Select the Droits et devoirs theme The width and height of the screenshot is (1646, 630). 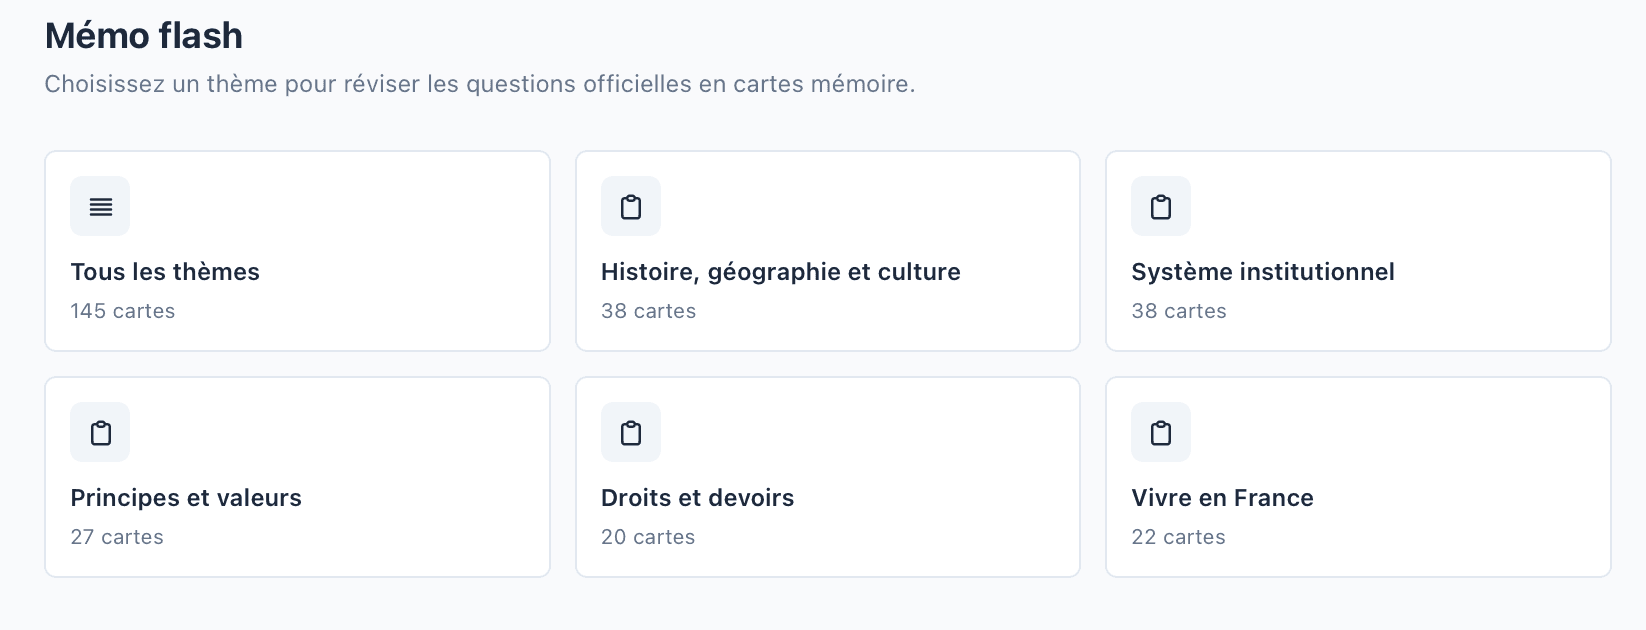coord(827,476)
